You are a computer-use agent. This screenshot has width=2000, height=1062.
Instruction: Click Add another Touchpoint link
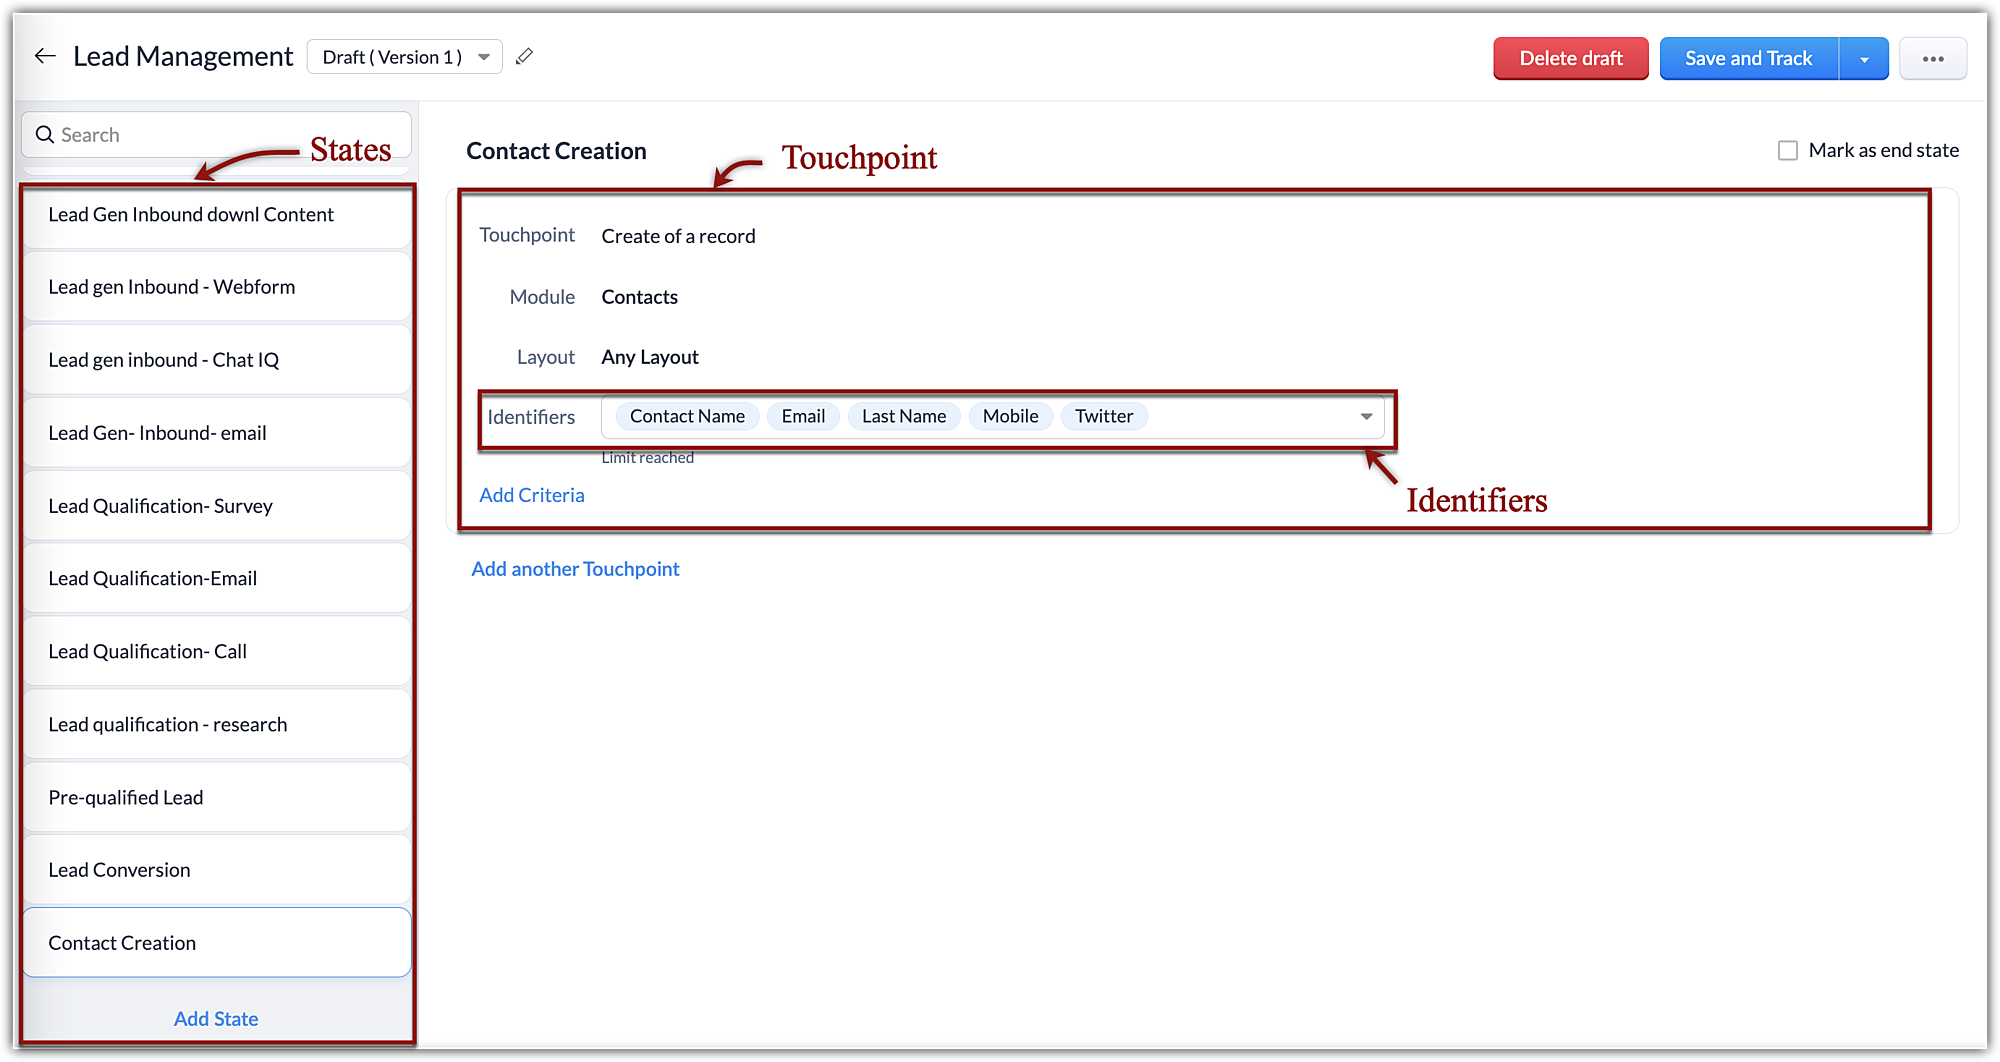point(575,569)
